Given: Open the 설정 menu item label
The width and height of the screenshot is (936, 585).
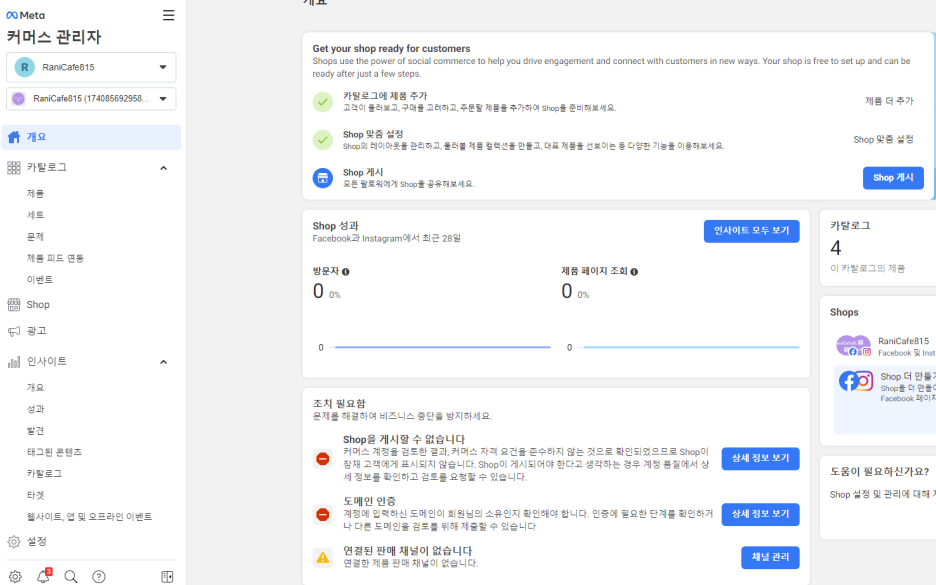Looking at the screenshot, I should coord(36,541).
